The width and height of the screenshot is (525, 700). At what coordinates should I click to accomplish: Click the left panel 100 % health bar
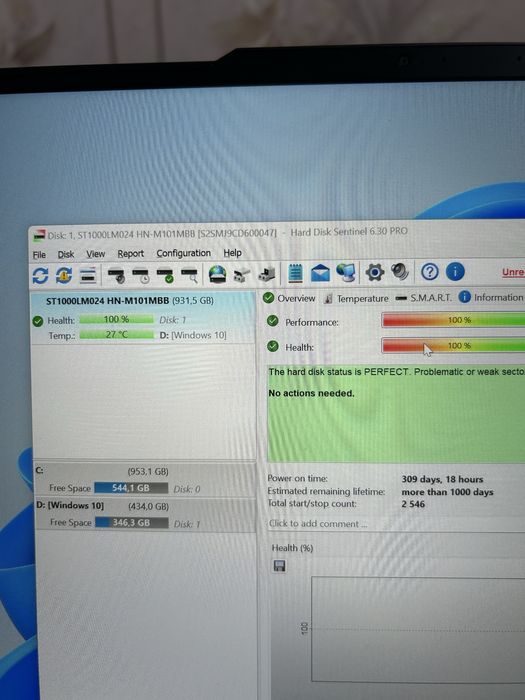pyautogui.click(x=117, y=320)
